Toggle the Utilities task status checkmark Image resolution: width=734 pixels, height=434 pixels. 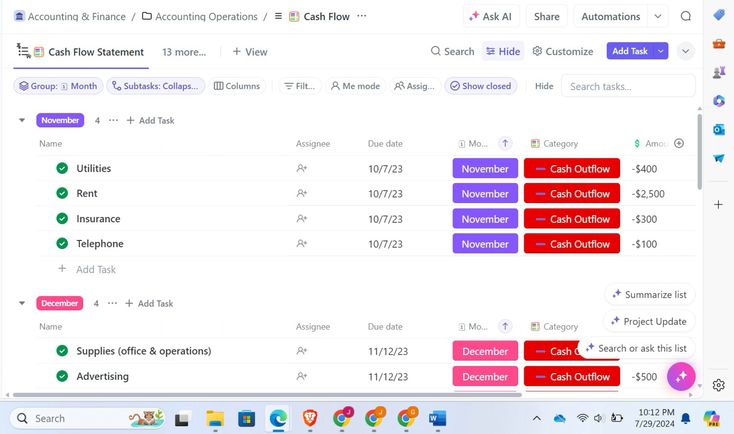tap(62, 168)
